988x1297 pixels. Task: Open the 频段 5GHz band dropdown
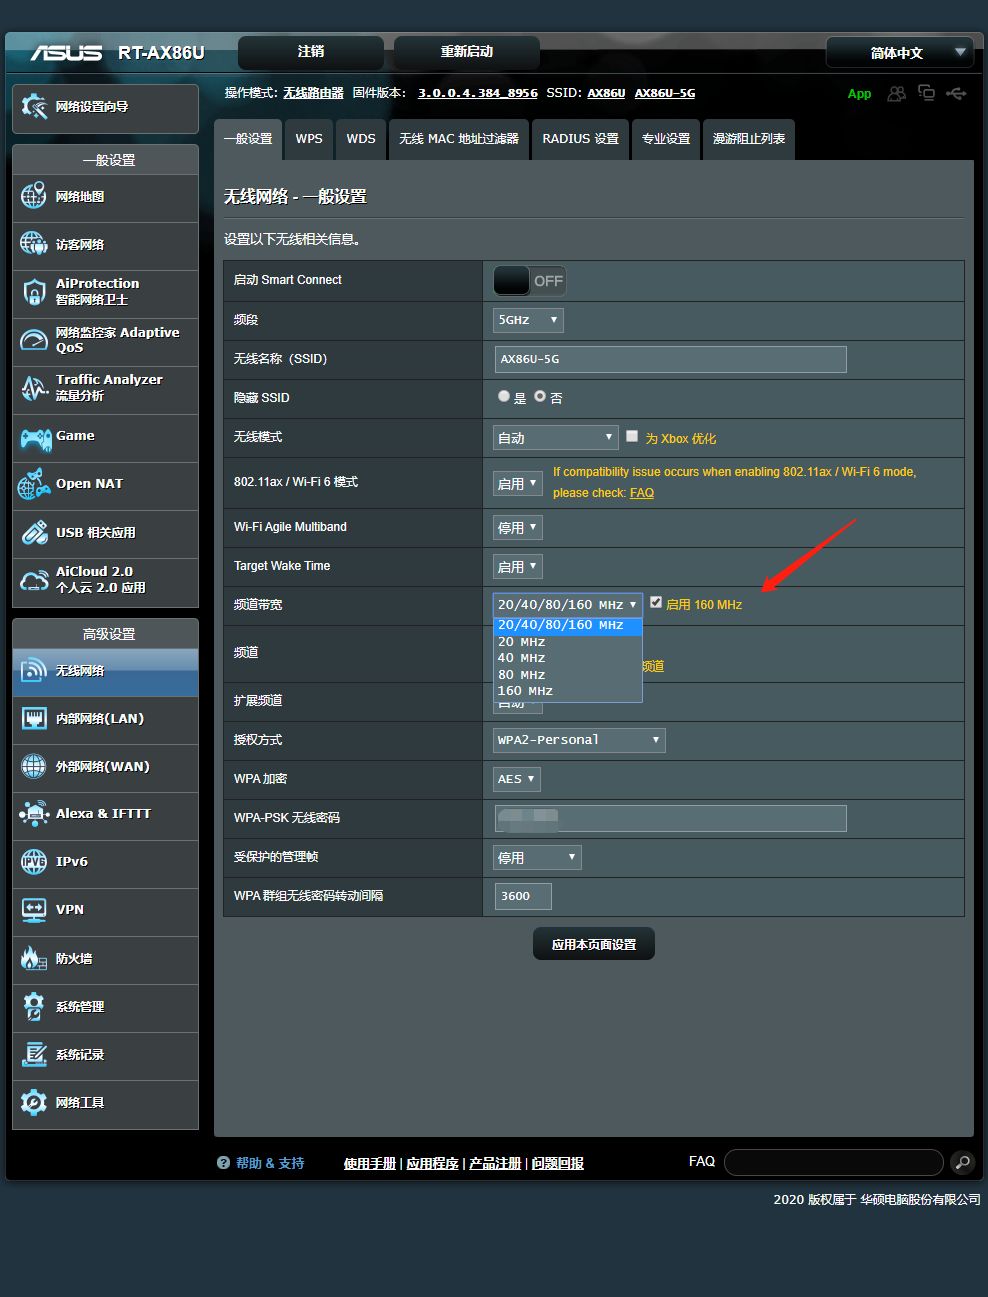[529, 320]
